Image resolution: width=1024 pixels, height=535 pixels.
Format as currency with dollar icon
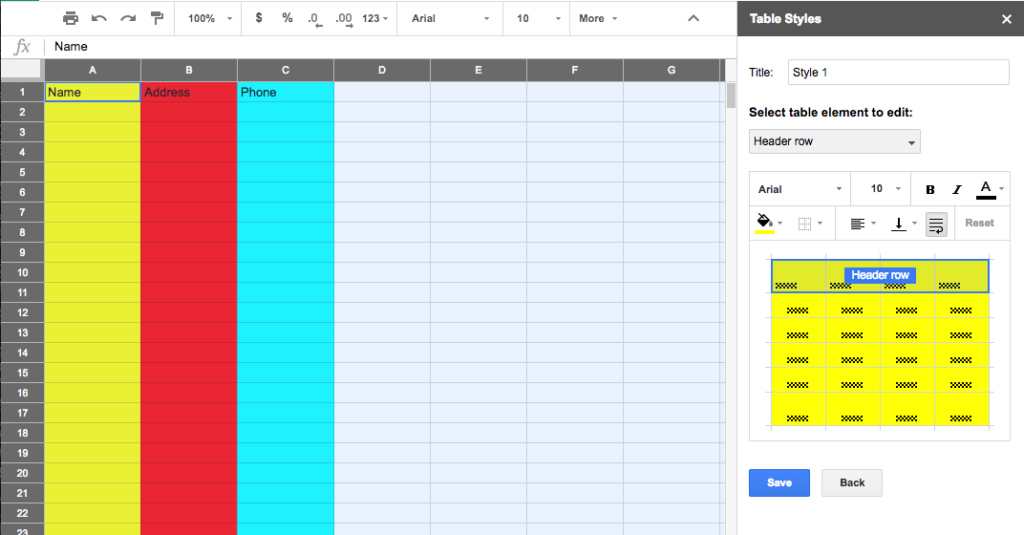(x=260, y=18)
